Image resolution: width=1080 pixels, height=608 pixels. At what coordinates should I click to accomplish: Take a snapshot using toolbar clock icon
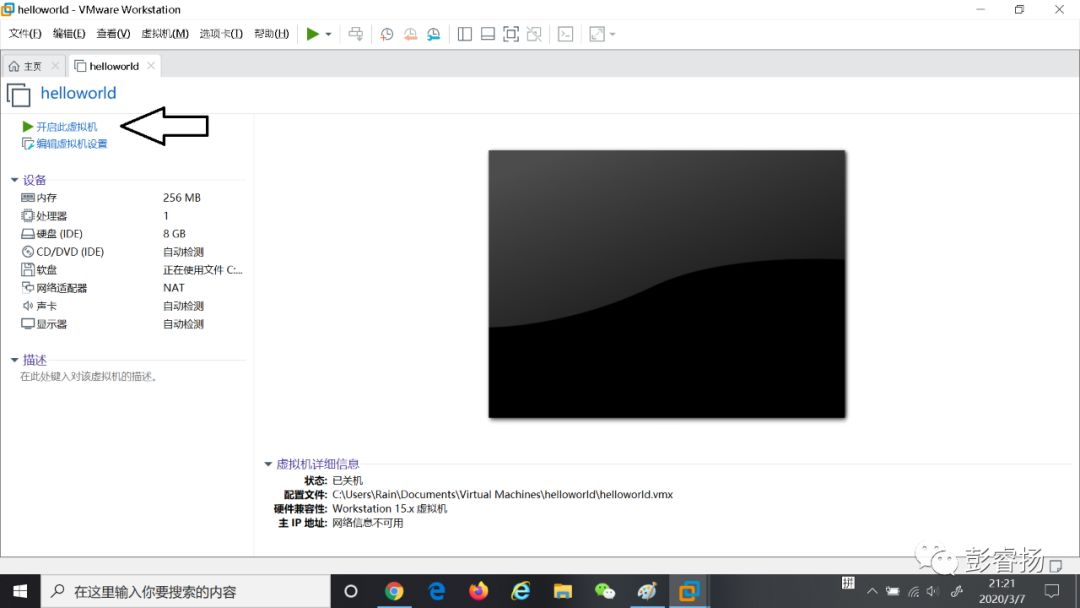tap(386, 34)
